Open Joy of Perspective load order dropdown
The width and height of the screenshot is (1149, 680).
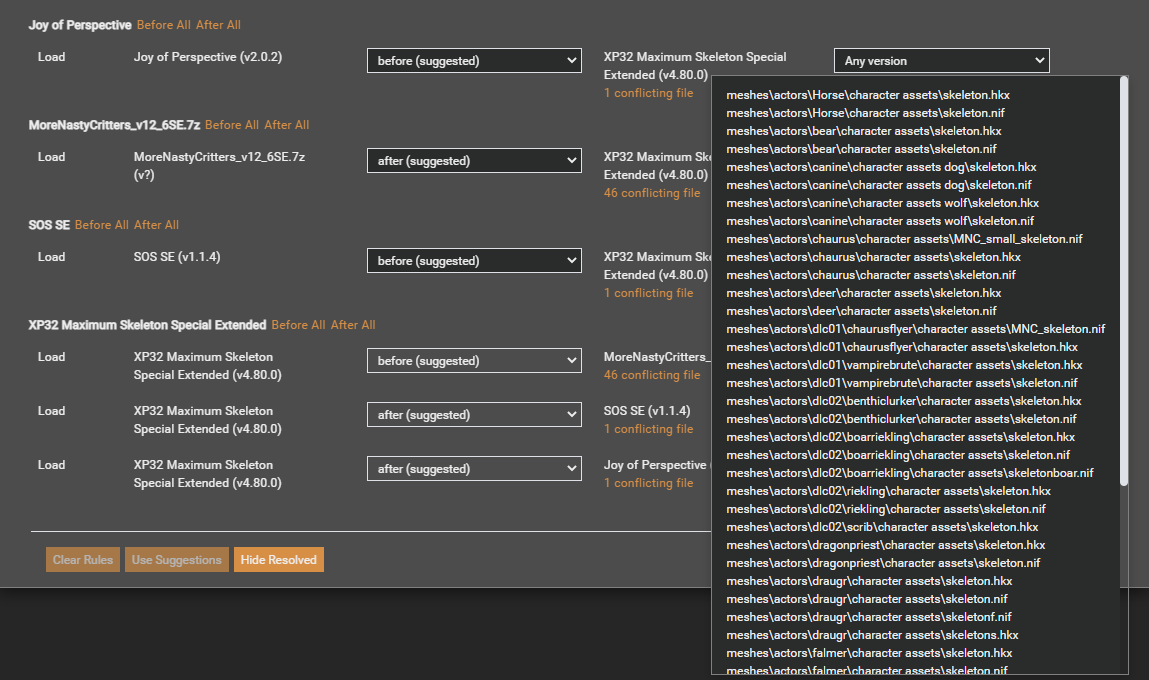coord(474,61)
